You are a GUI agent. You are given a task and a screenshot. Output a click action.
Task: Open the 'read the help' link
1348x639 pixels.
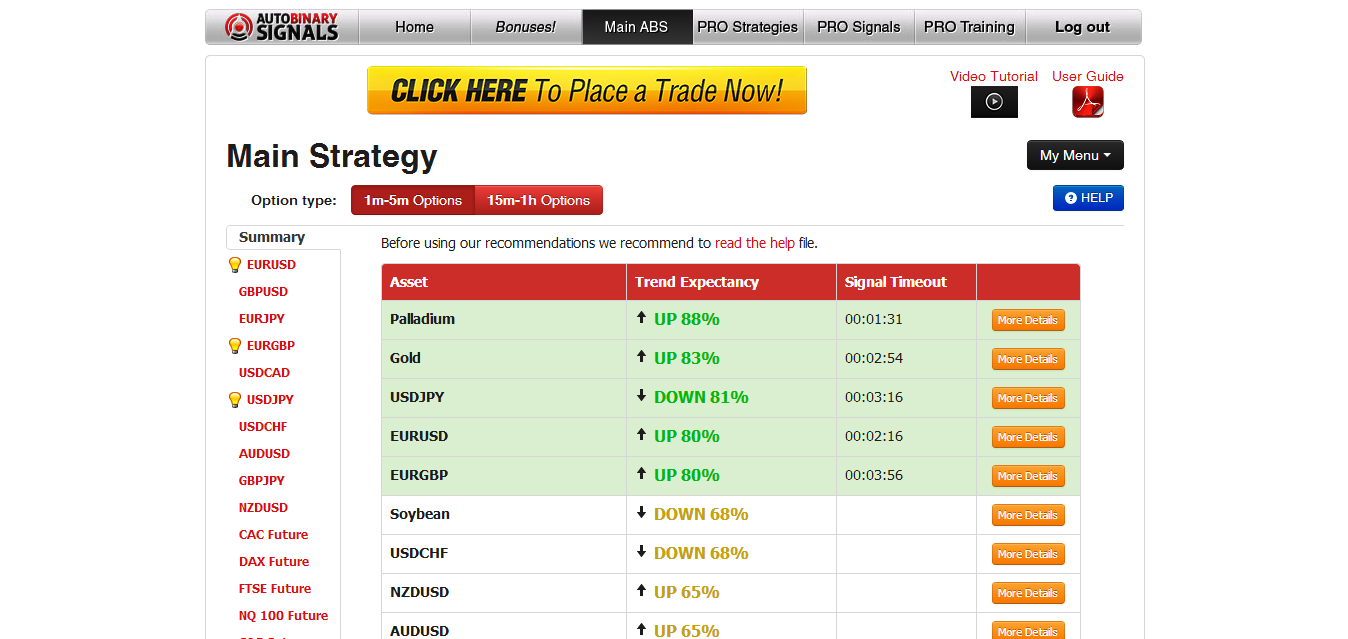pos(755,243)
